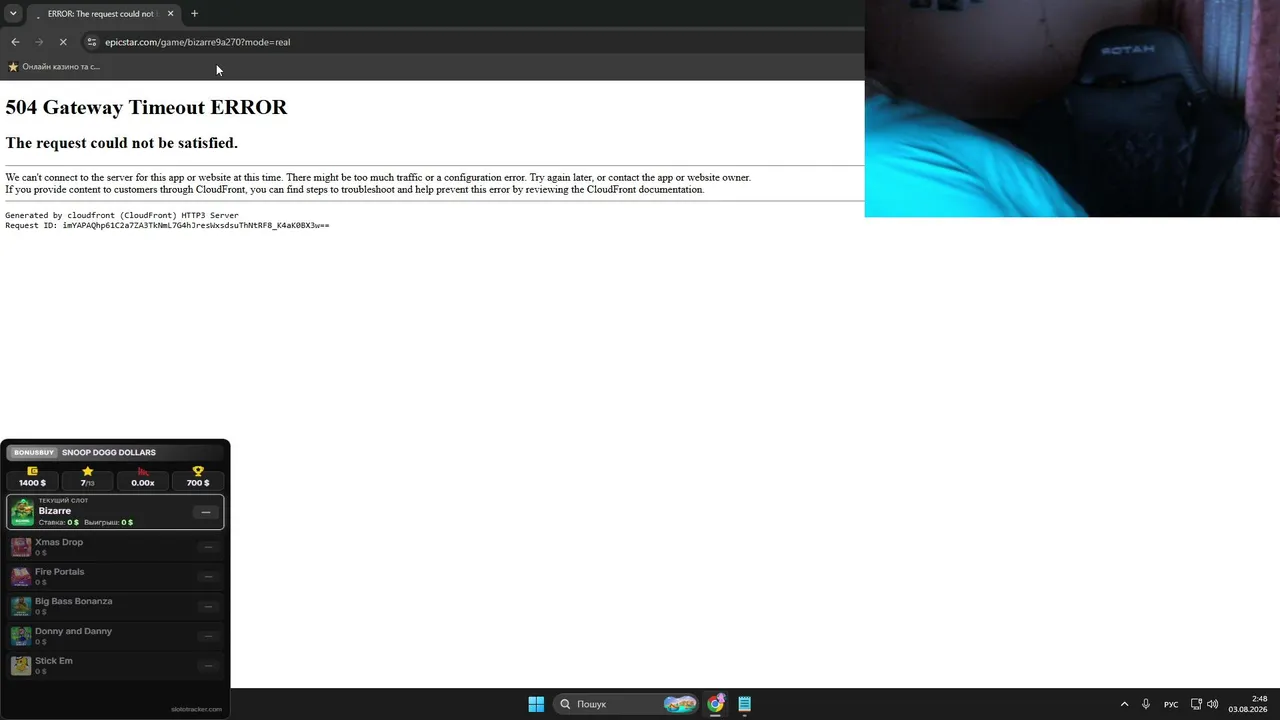
Task: Click the Fire Portals slot thumbnail
Action: pos(21,577)
